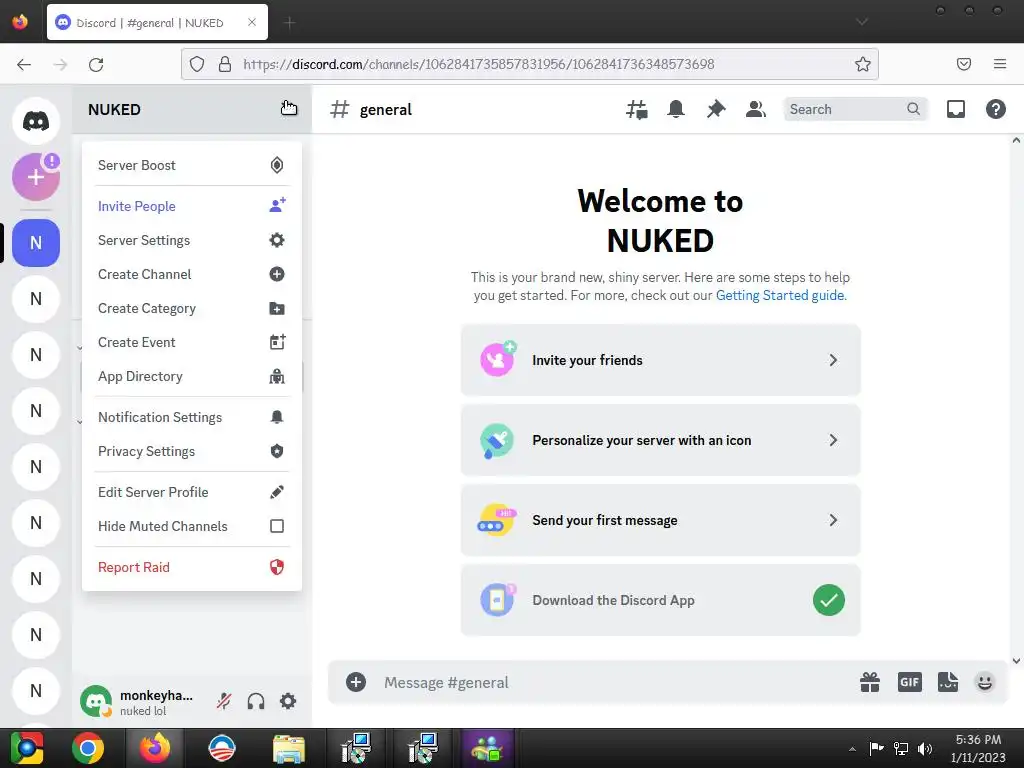The image size is (1024, 768).
Task: Expand Send your first message chevron
Action: click(833, 520)
